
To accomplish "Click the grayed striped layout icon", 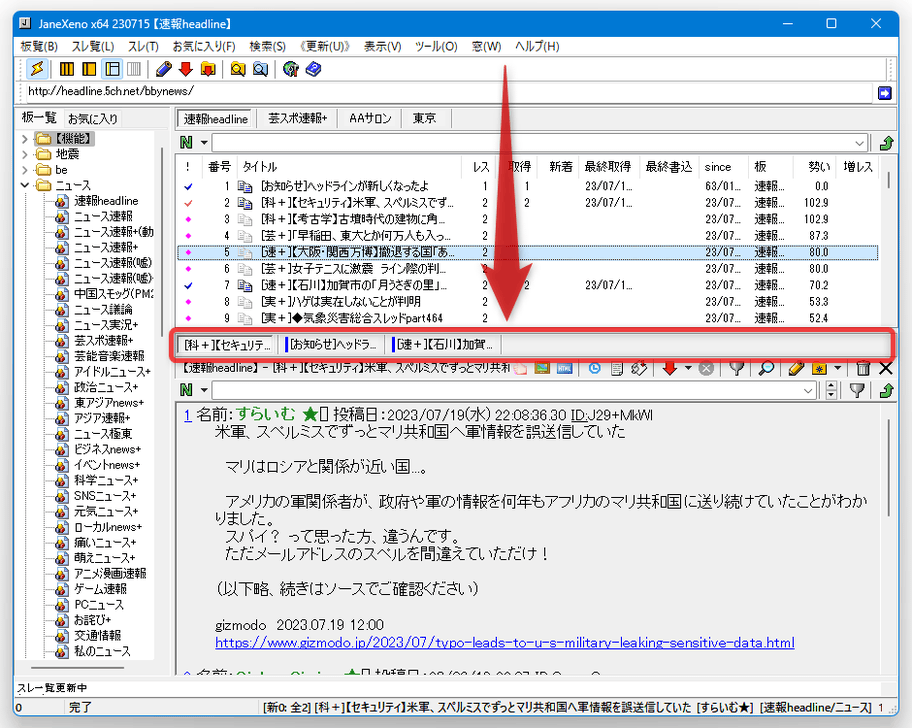I will coord(134,69).
